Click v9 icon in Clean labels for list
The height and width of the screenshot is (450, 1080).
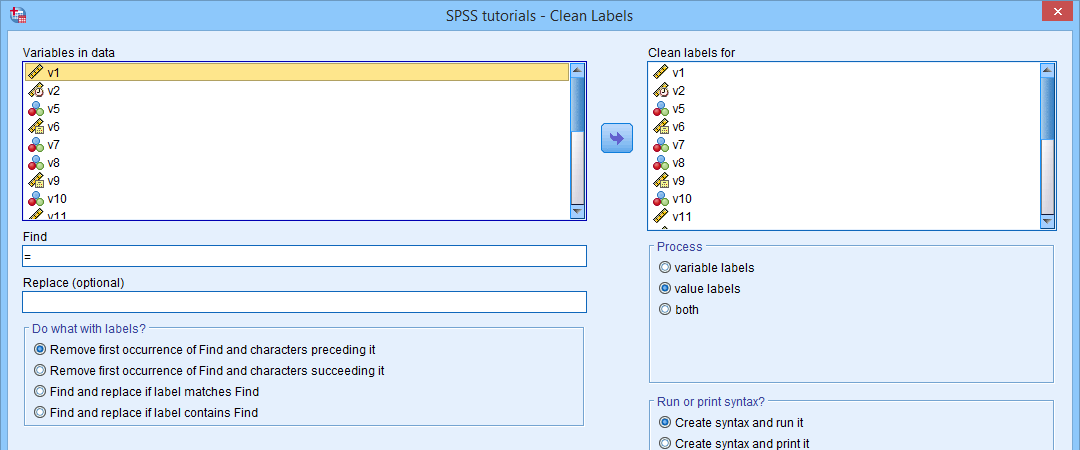click(x=661, y=181)
